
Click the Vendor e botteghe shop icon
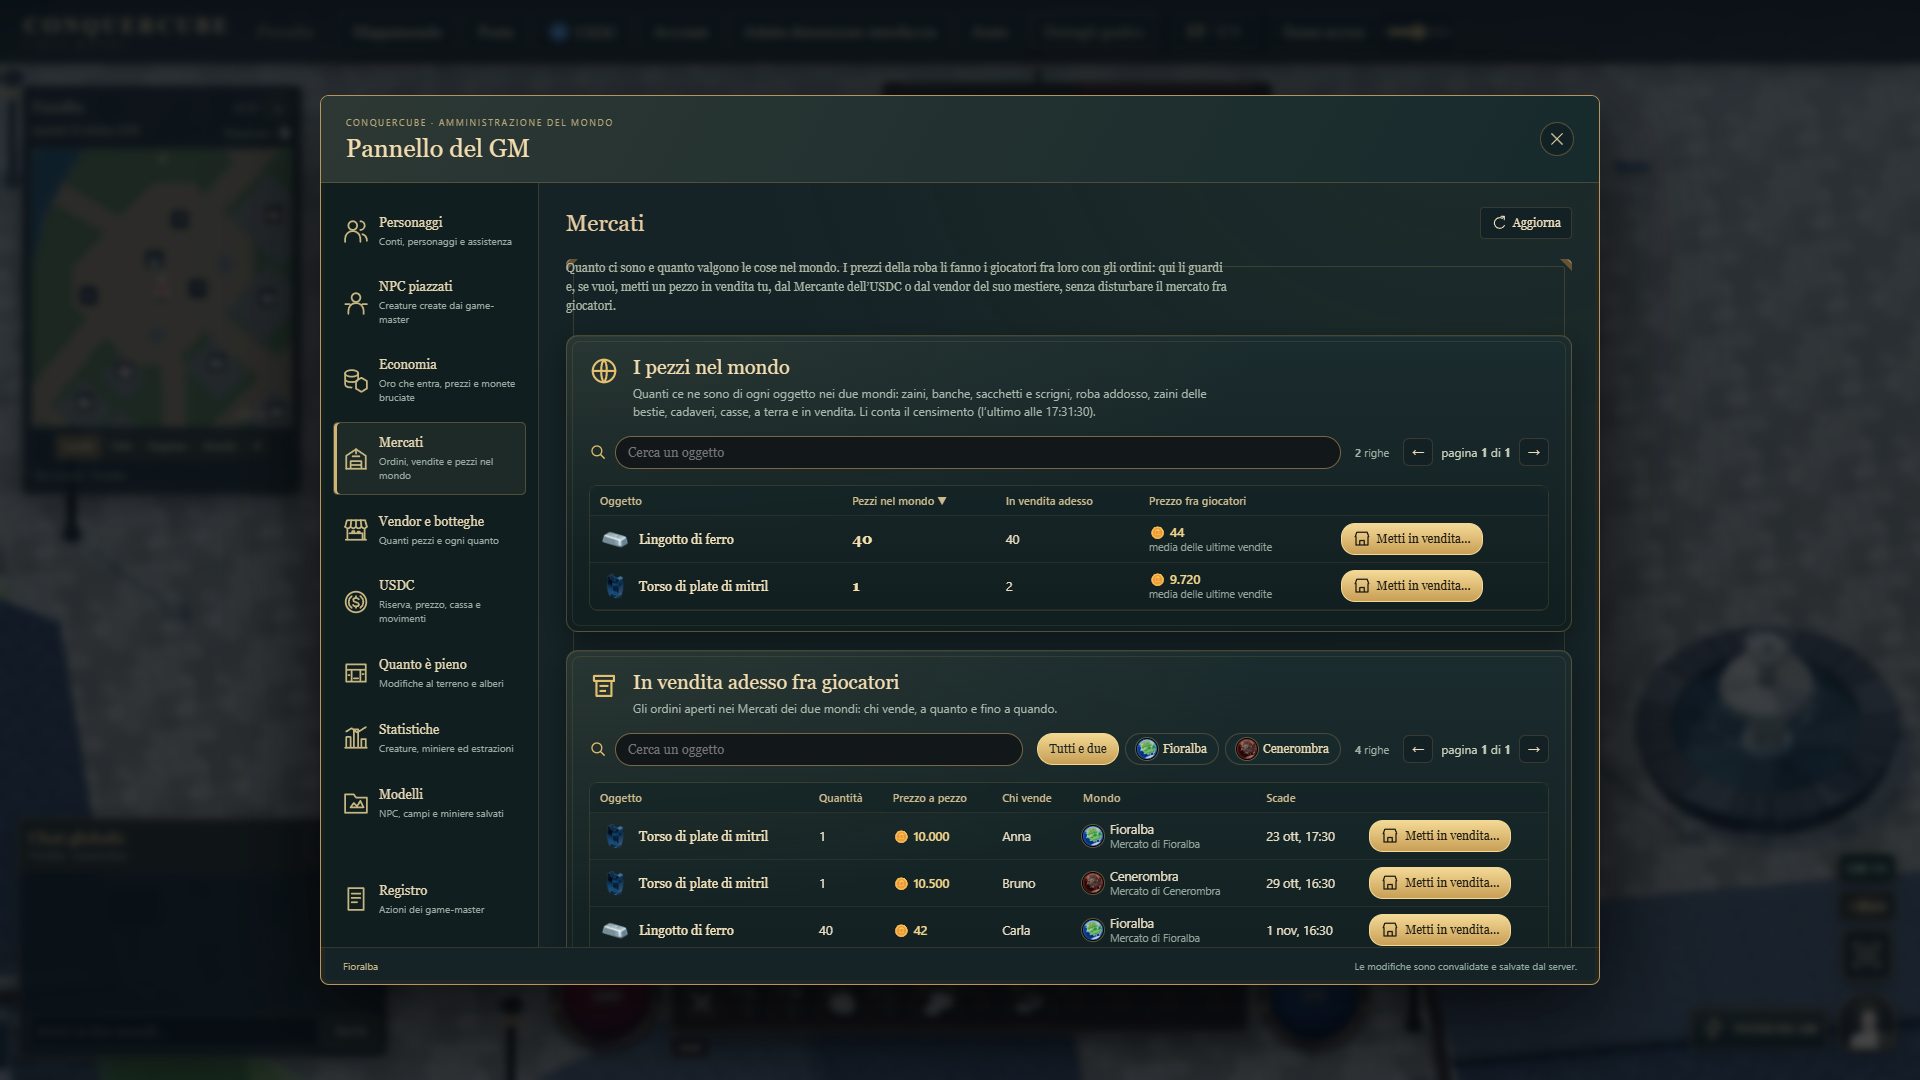[355, 530]
